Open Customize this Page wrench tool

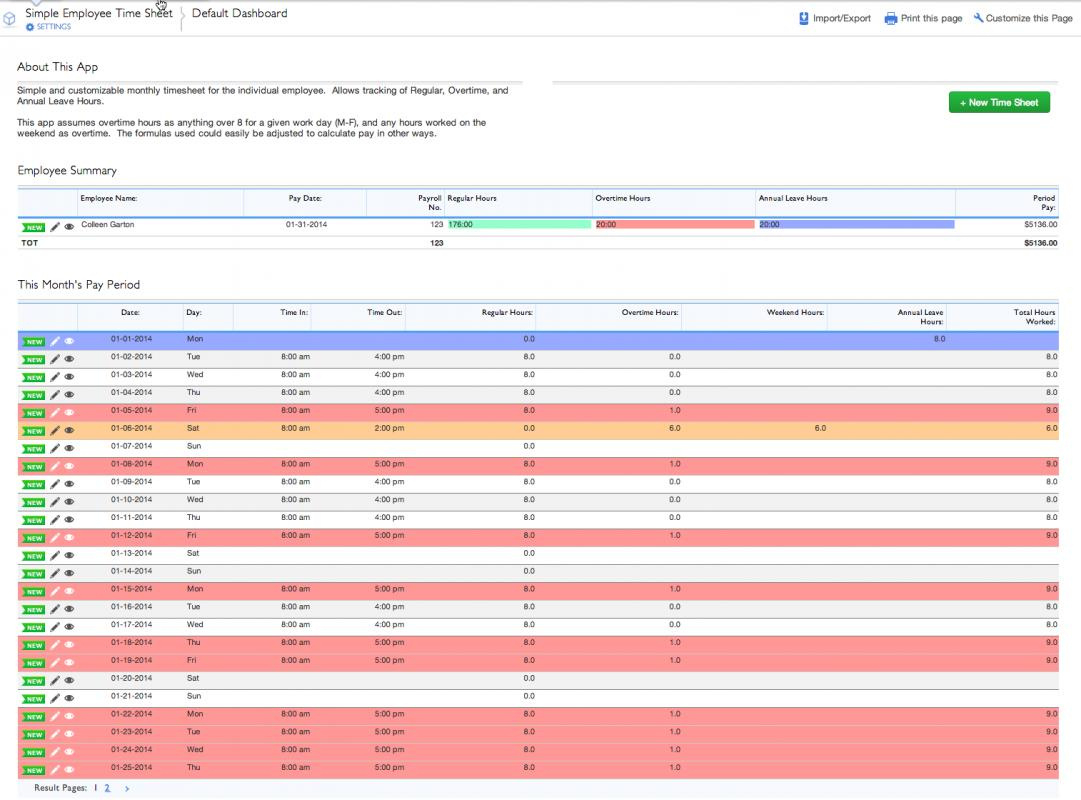976,17
